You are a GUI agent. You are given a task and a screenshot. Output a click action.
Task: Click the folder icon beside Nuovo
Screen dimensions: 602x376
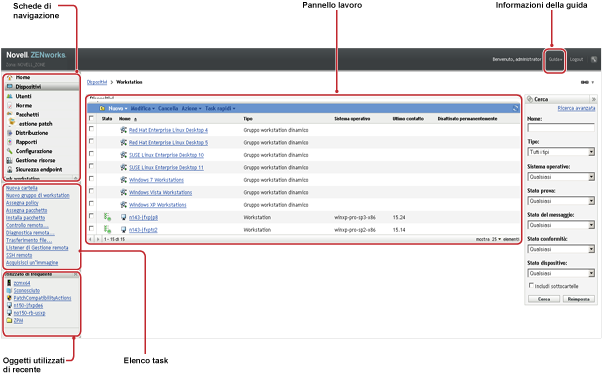click(102, 109)
